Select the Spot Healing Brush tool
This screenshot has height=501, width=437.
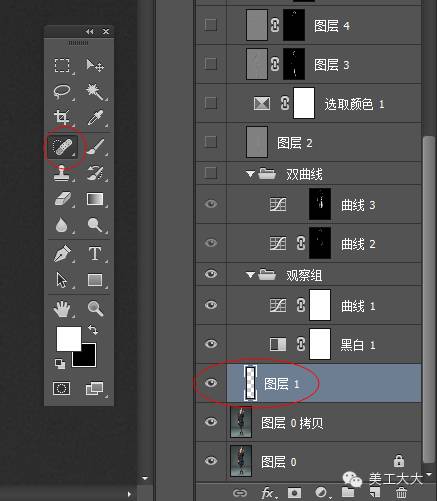pyautogui.click(x=62, y=147)
